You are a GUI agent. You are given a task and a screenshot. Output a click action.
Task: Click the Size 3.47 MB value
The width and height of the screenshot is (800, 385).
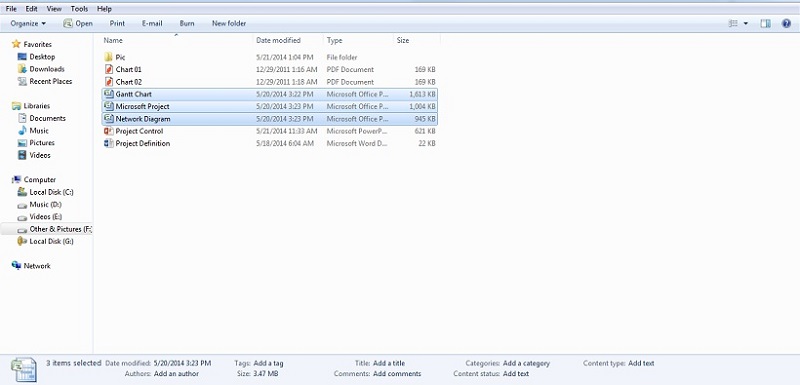(265, 374)
